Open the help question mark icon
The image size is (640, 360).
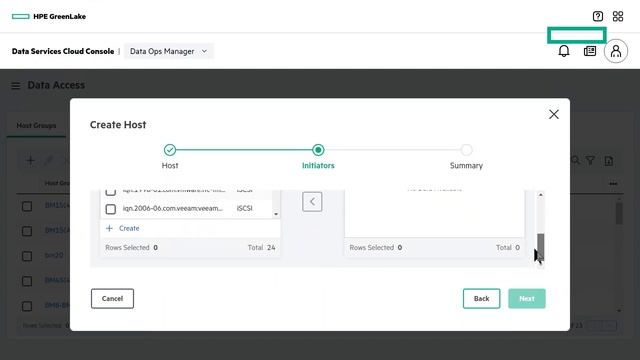pyautogui.click(x=598, y=16)
